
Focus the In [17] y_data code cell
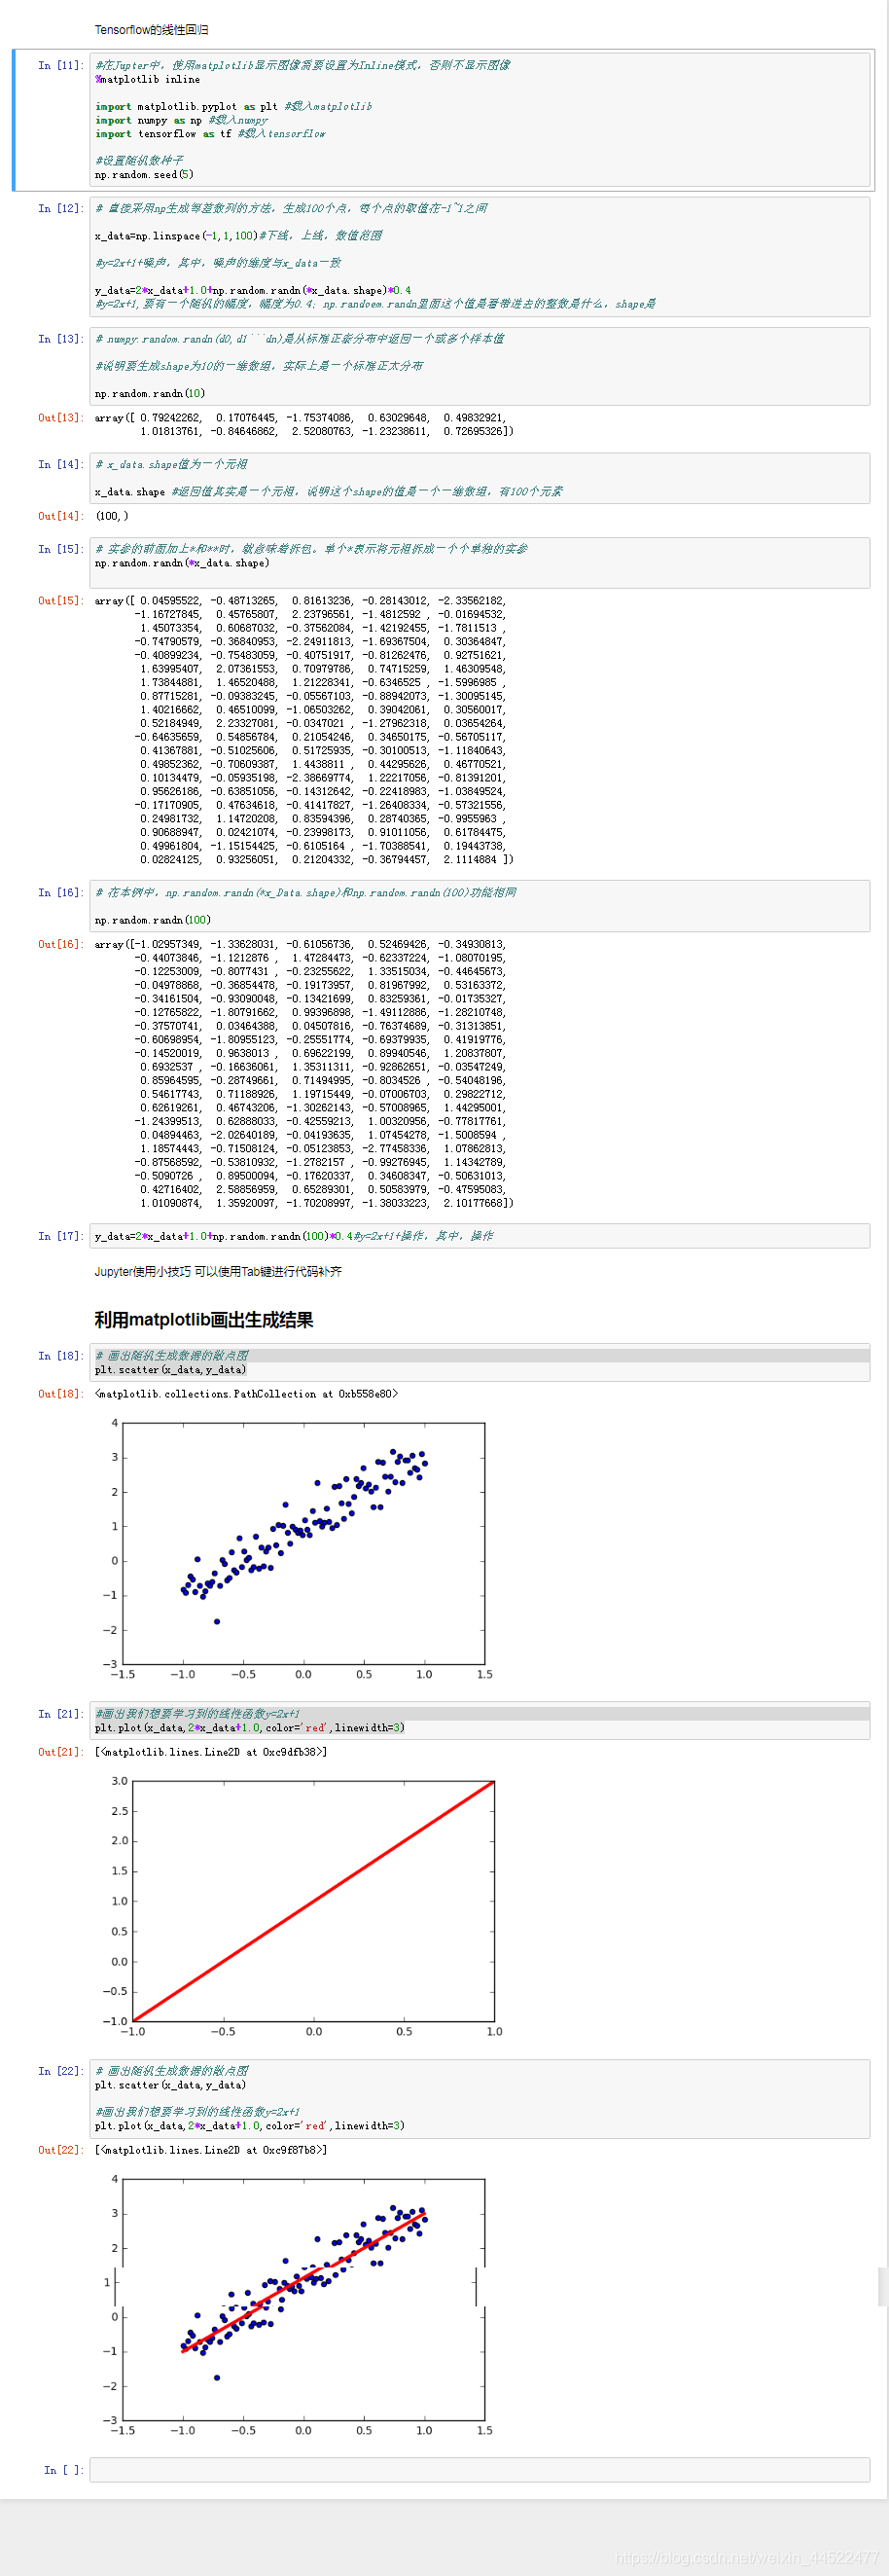click(x=480, y=1236)
